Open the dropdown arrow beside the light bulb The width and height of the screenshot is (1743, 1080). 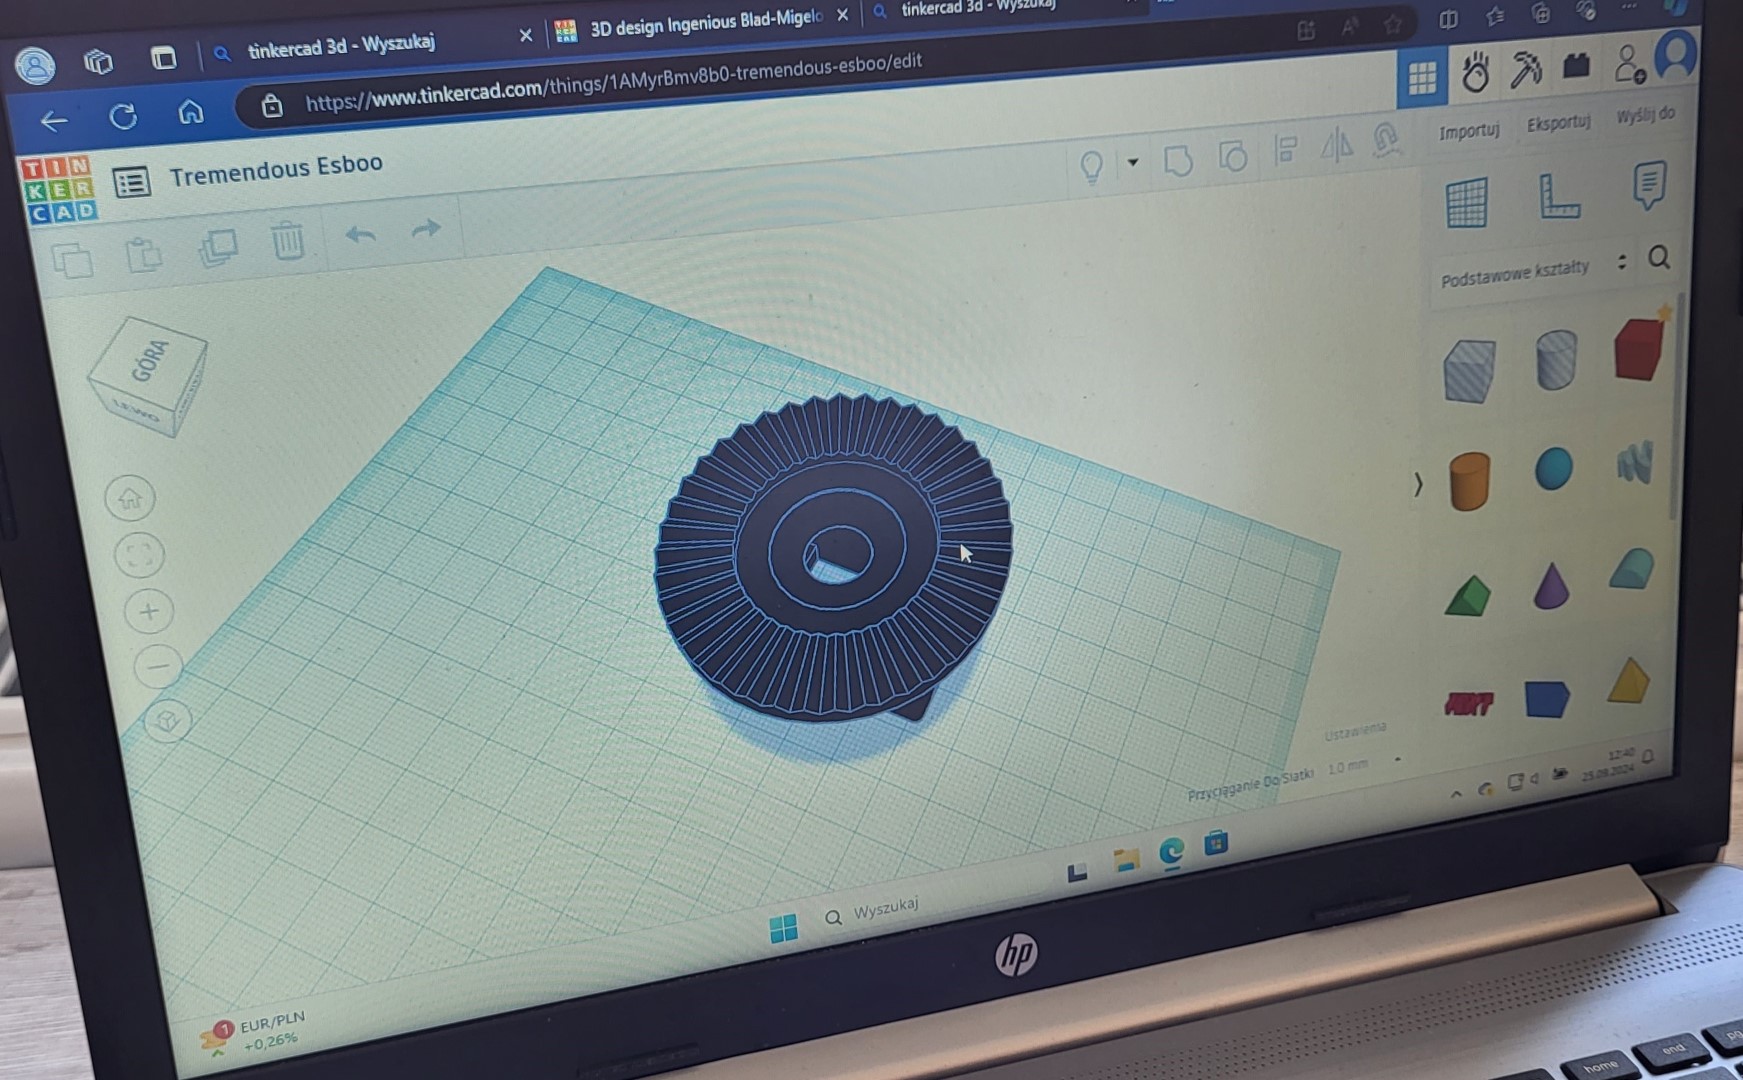click(x=1133, y=161)
